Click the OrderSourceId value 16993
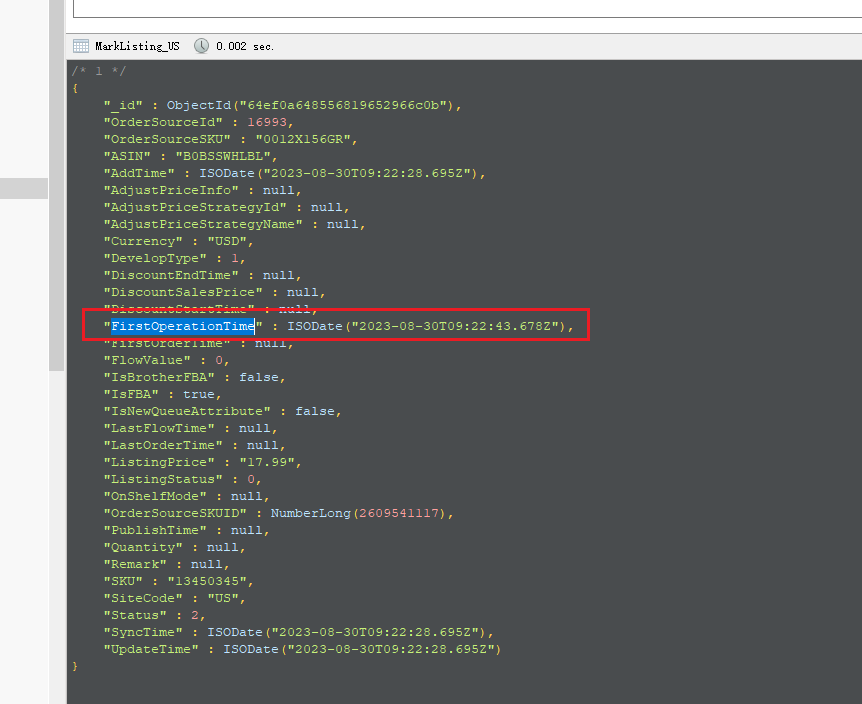Screen dimensions: 862x704 tap(267, 122)
